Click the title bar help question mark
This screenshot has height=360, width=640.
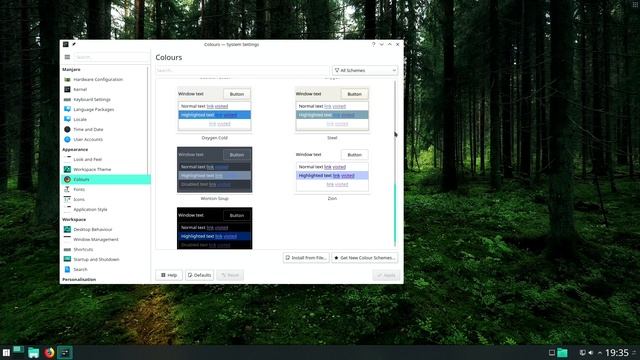[x=373, y=44]
